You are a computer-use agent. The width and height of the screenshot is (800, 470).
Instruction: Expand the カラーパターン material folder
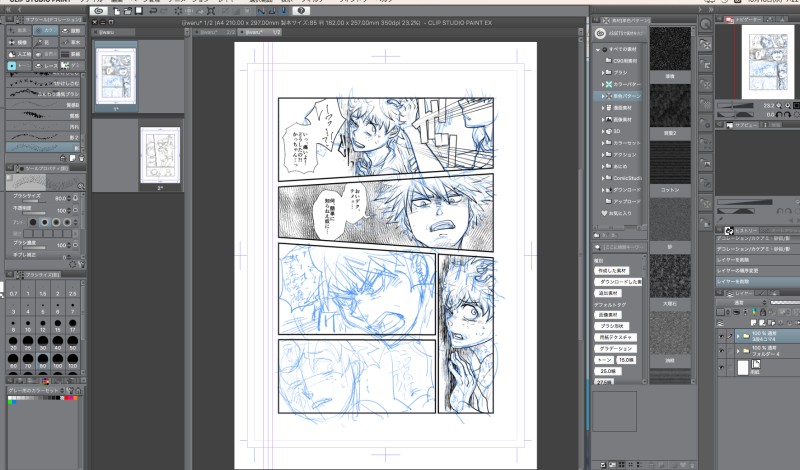coord(603,84)
